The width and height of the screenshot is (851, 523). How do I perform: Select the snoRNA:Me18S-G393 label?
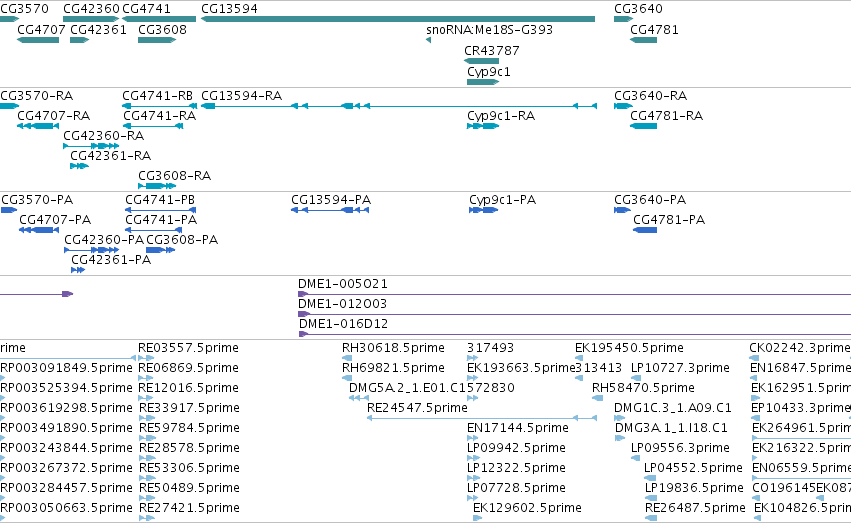click(x=490, y=30)
